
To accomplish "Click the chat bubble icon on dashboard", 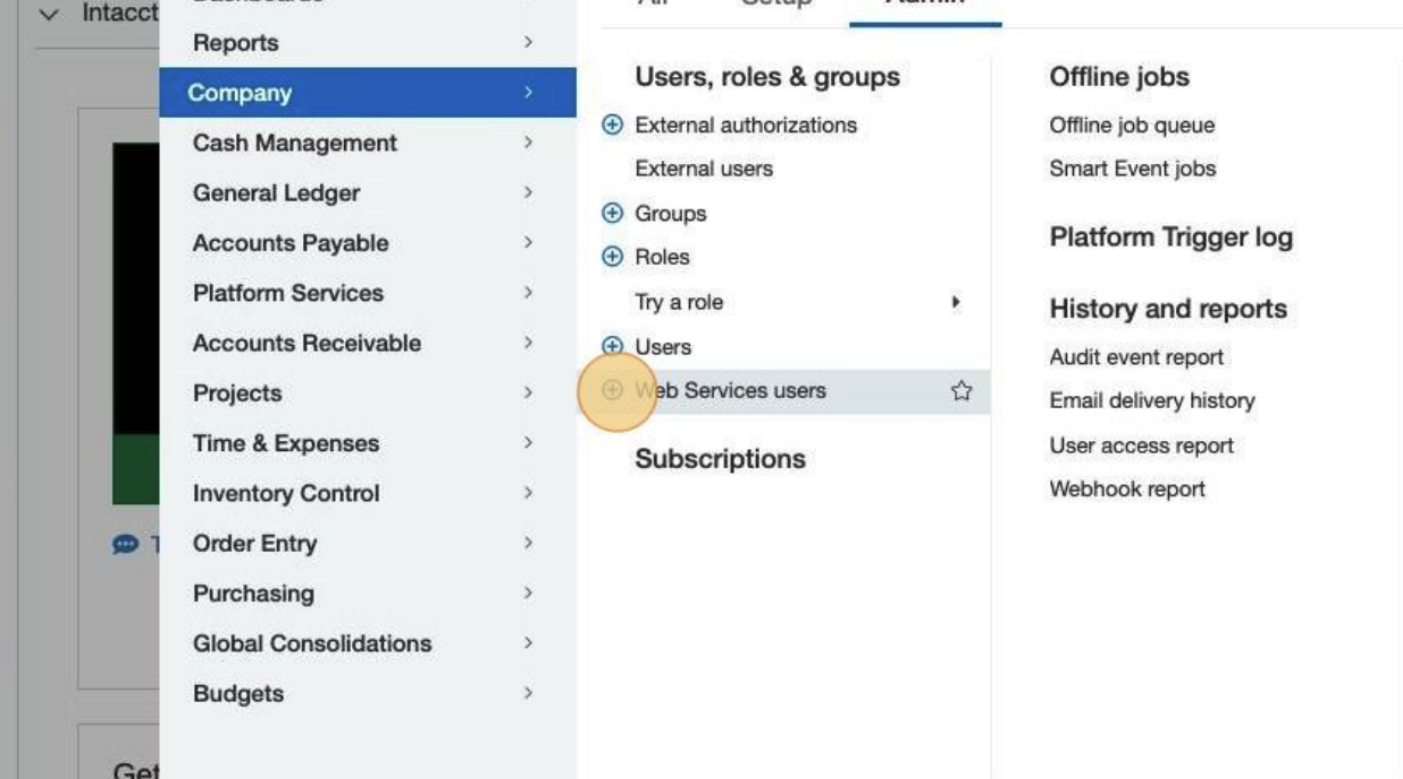I will click(125, 544).
